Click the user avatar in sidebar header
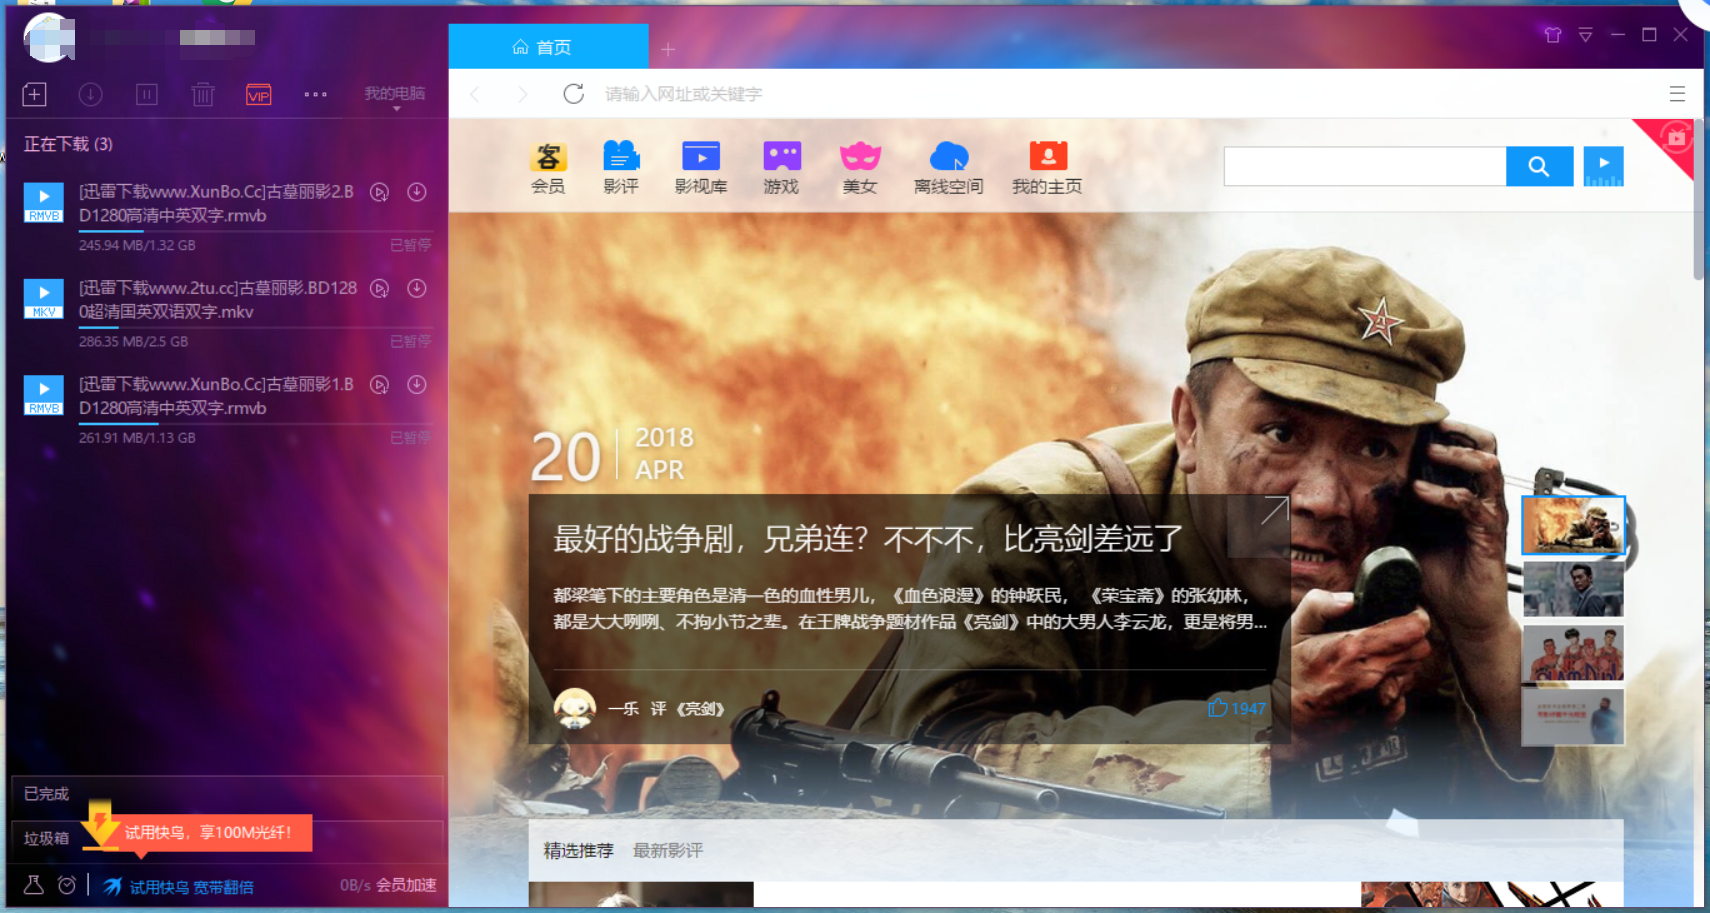This screenshot has height=913, width=1710. pos(49,38)
